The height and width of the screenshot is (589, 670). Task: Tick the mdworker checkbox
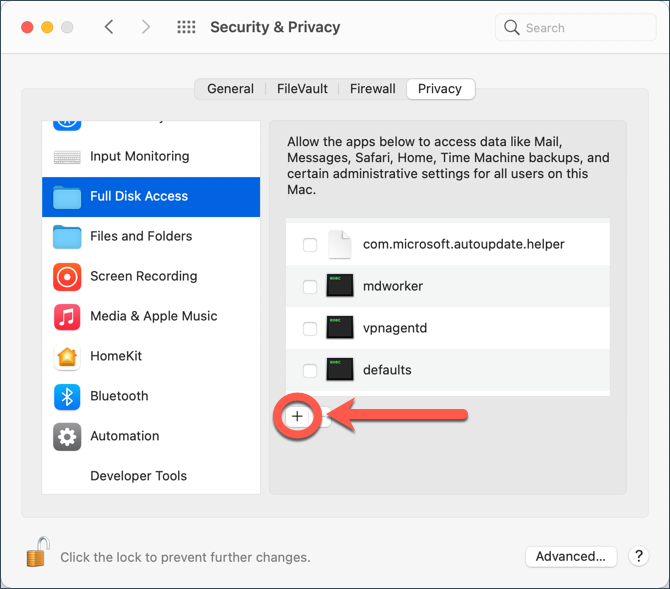pyautogui.click(x=310, y=287)
